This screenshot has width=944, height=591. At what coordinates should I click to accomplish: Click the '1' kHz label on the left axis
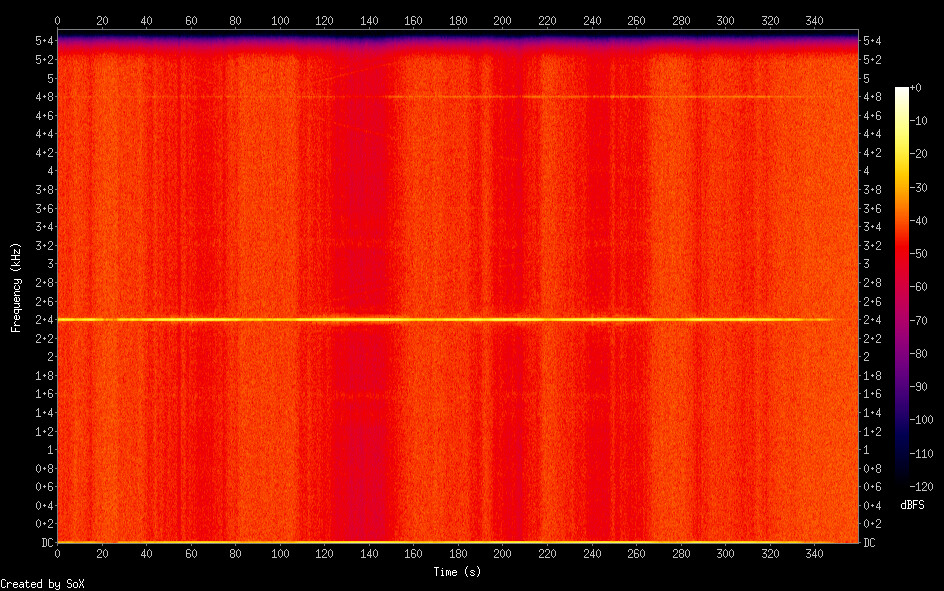pos(49,450)
